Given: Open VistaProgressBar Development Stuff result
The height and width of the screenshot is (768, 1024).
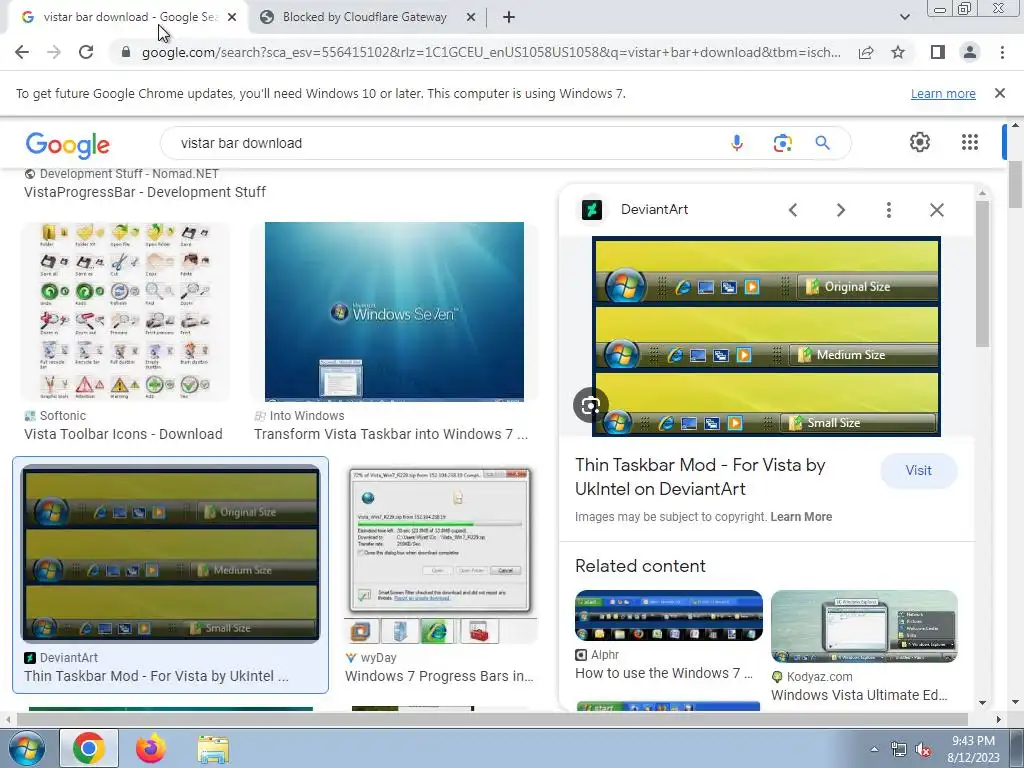Looking at the screenshot, I should coord(144,192).
